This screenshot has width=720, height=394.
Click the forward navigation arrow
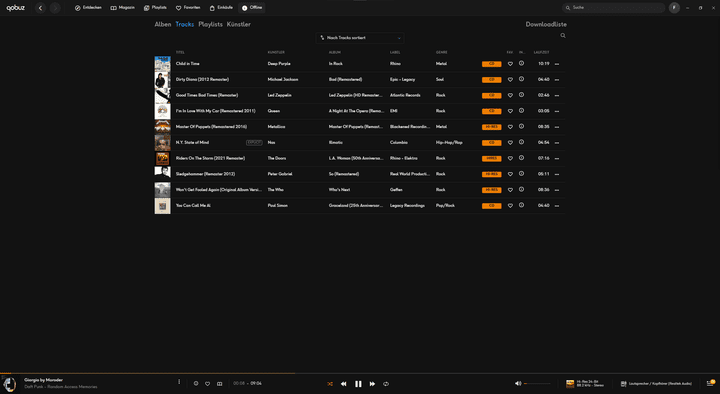(55, 8)
